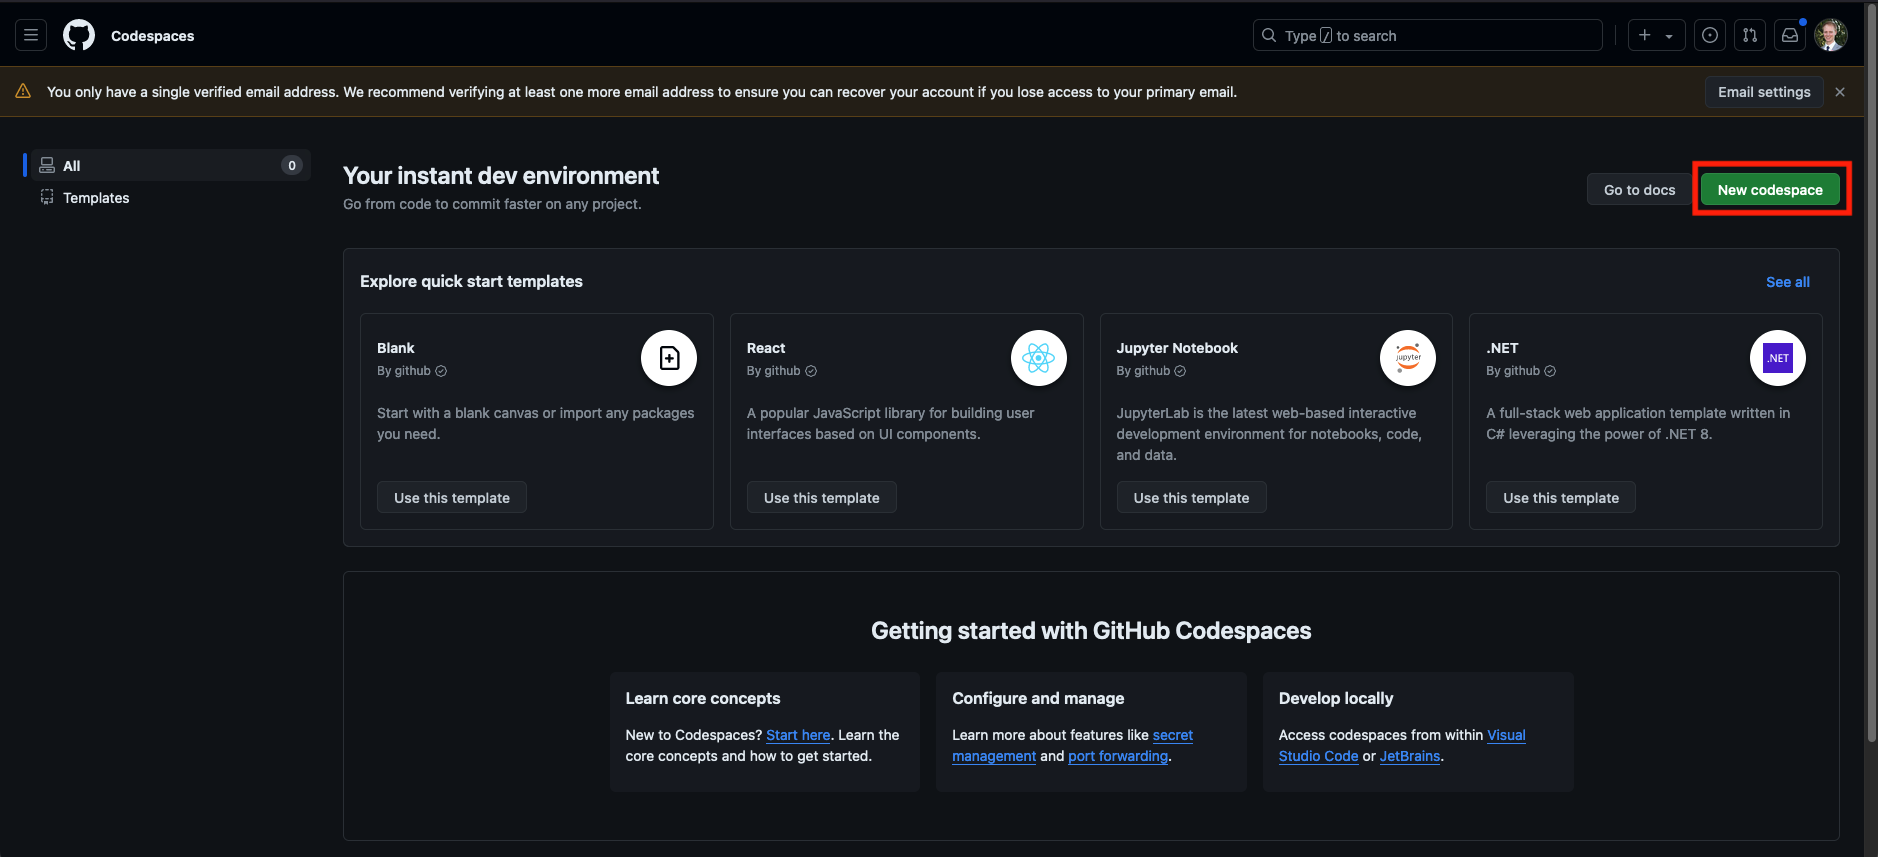The width and height of the screenshot is (1878, 857).
Task: Click the Jupyter Notebook template logo
Action: pos(1408,358)
